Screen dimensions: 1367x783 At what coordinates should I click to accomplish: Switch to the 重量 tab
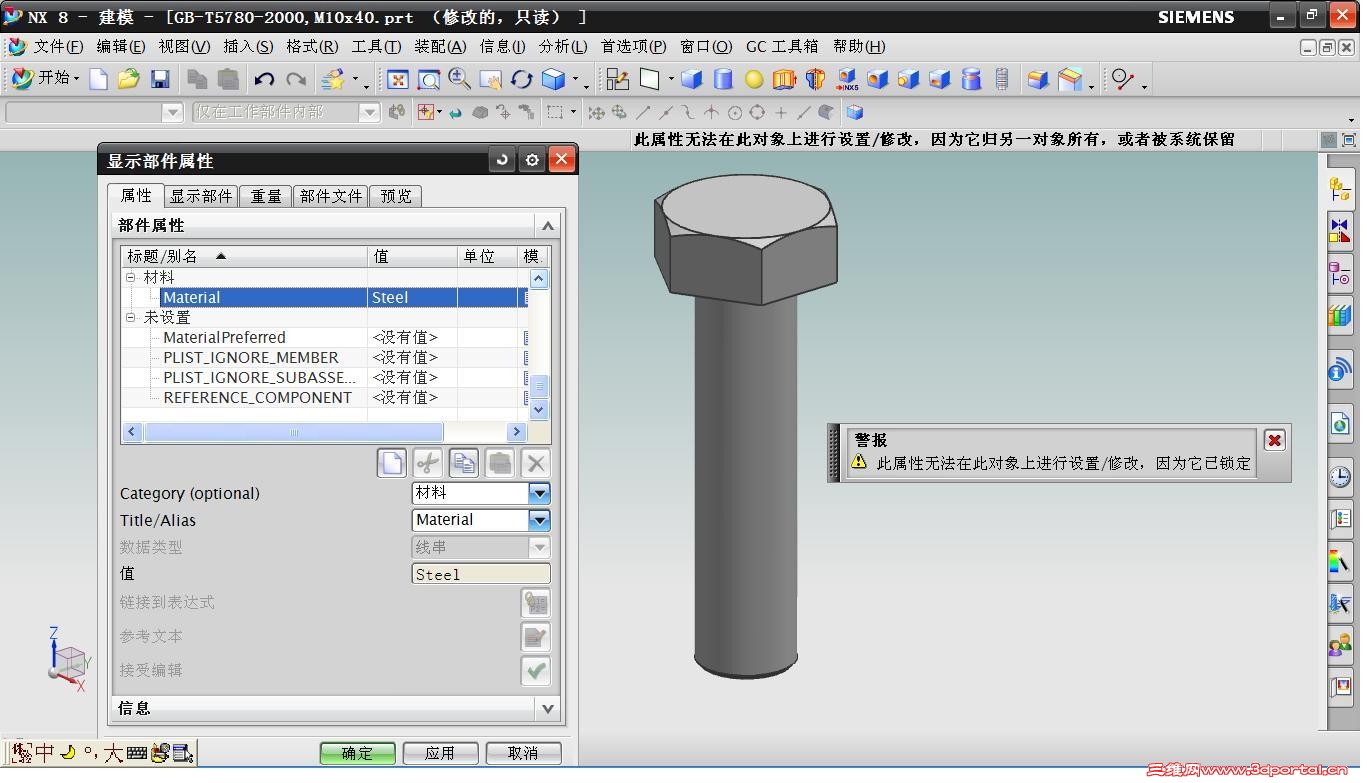(266, 196)
